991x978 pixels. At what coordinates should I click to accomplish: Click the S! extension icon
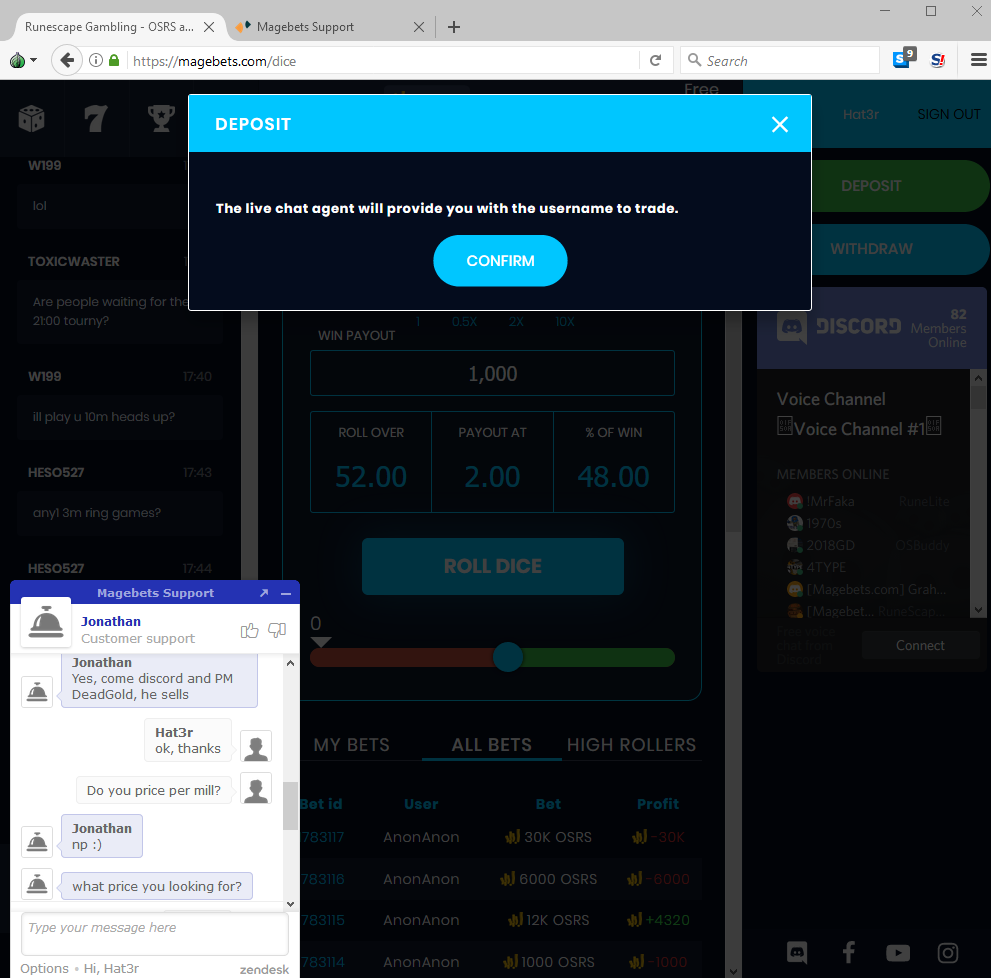(938, 60)
